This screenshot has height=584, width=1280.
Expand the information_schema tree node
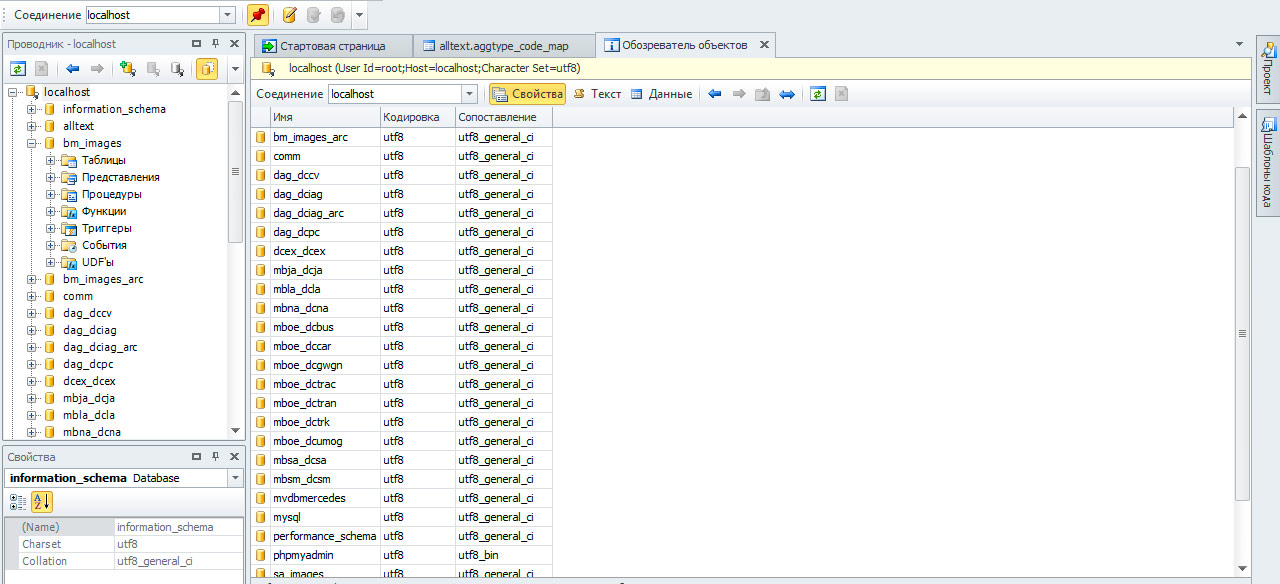point(32,109)
